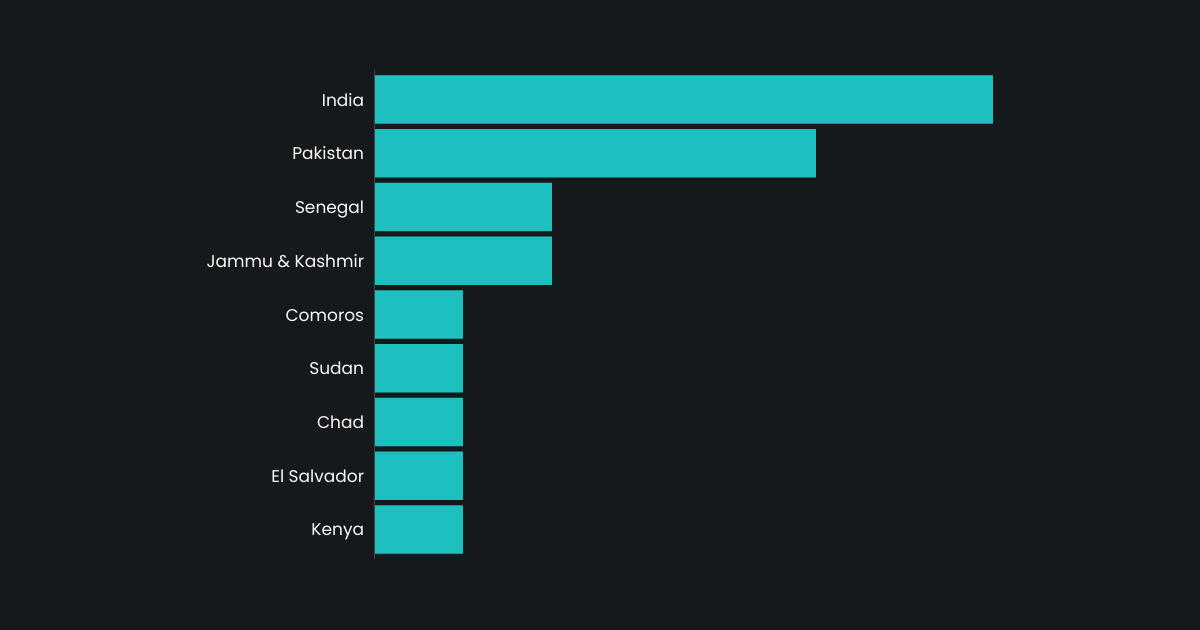
Task: Click the Chad label text
Action: click(340, 423)
